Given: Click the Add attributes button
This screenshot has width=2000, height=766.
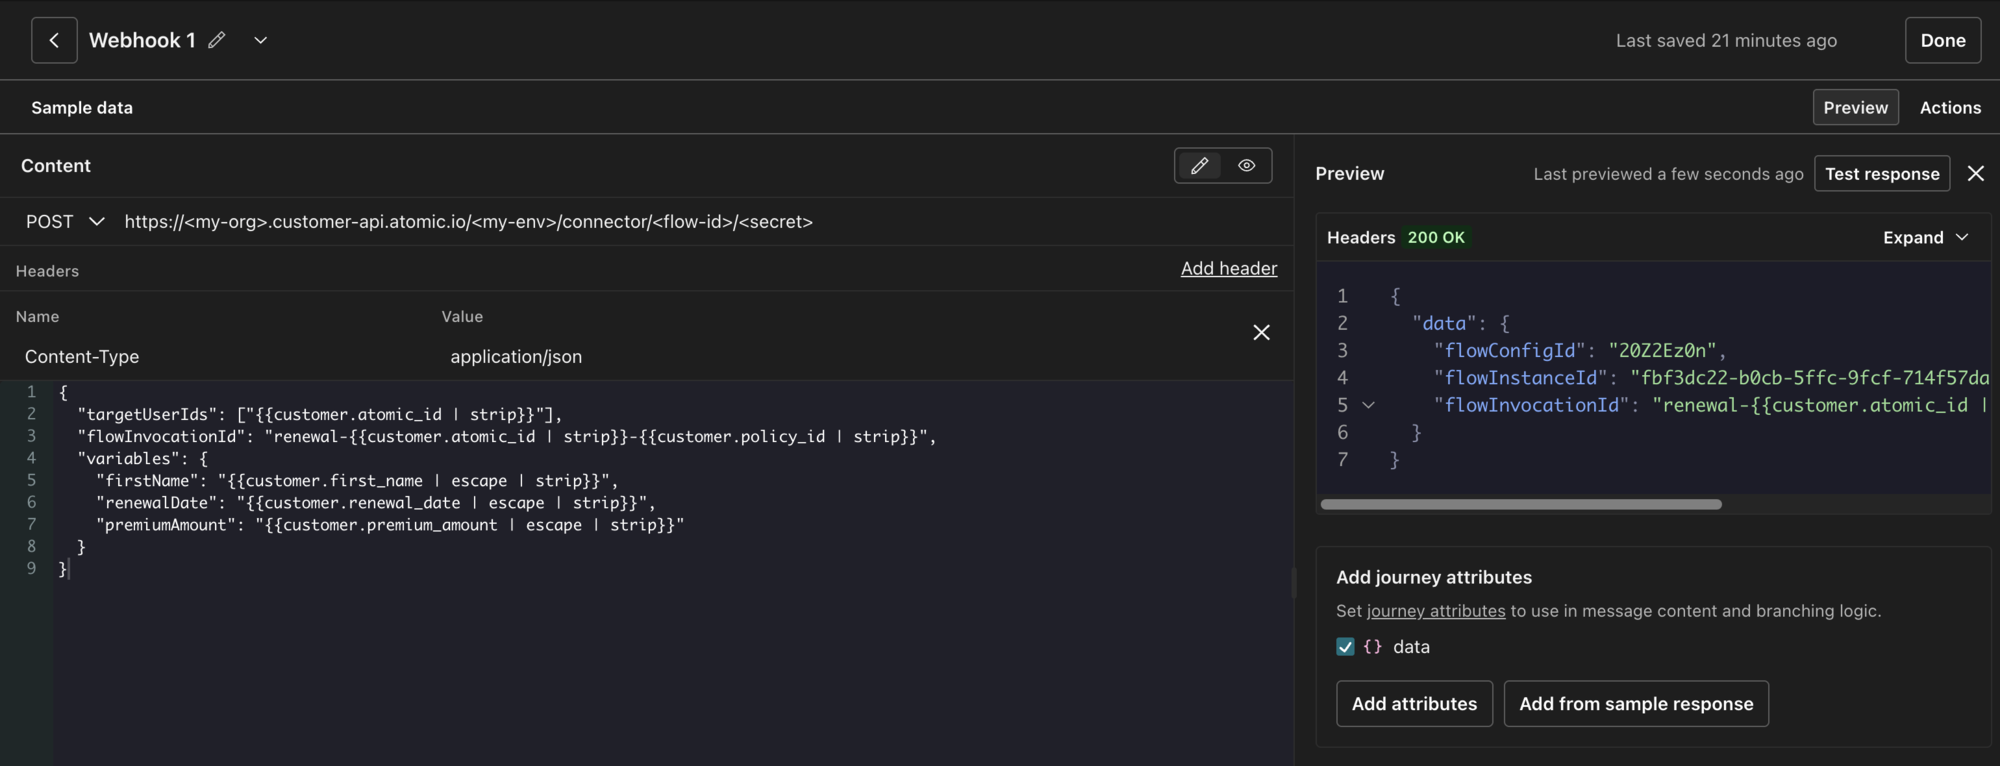Looking at the screenshot, I should (1414, 703).
